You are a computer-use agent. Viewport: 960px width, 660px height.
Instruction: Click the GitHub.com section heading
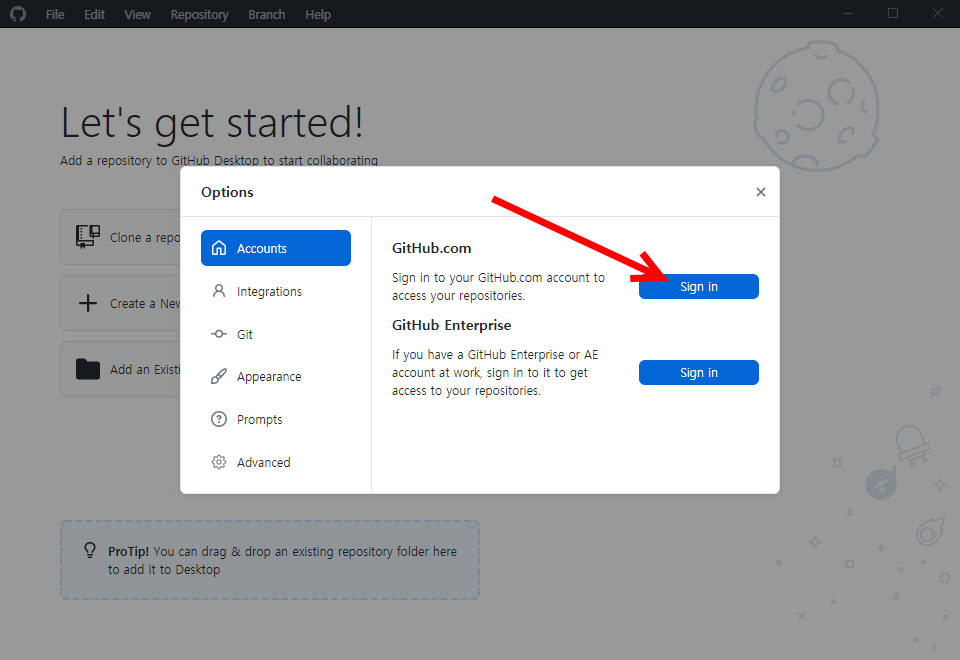432,248
